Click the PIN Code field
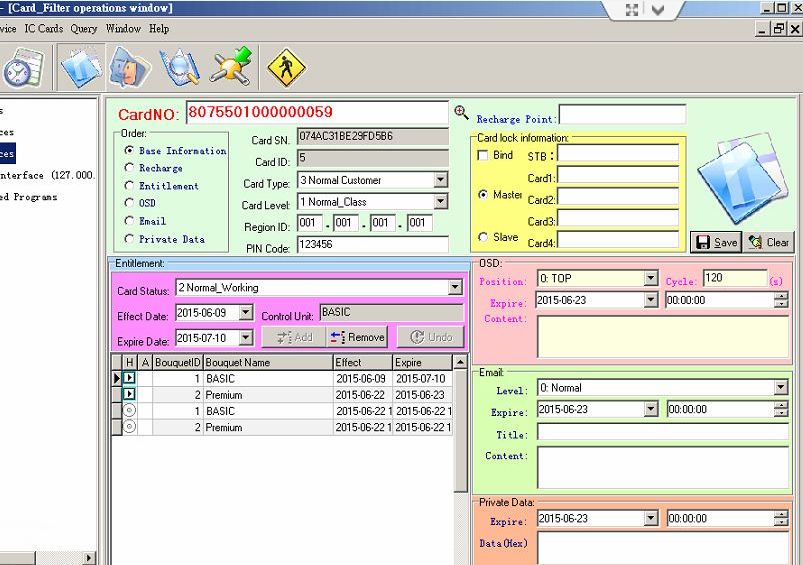Screen dimensions: 803x565 (x=373, y=244)
